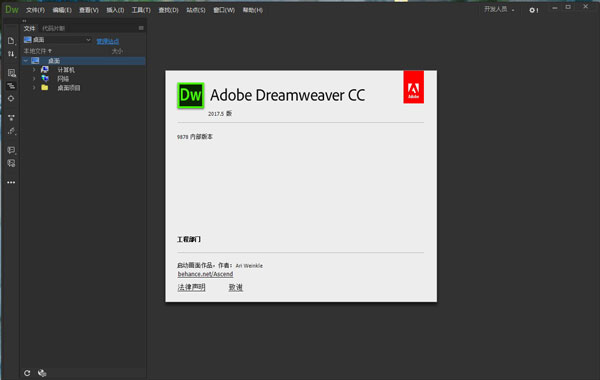Select the format source code icon
This screenshot has width=600, height=380.
coord(11,131)
